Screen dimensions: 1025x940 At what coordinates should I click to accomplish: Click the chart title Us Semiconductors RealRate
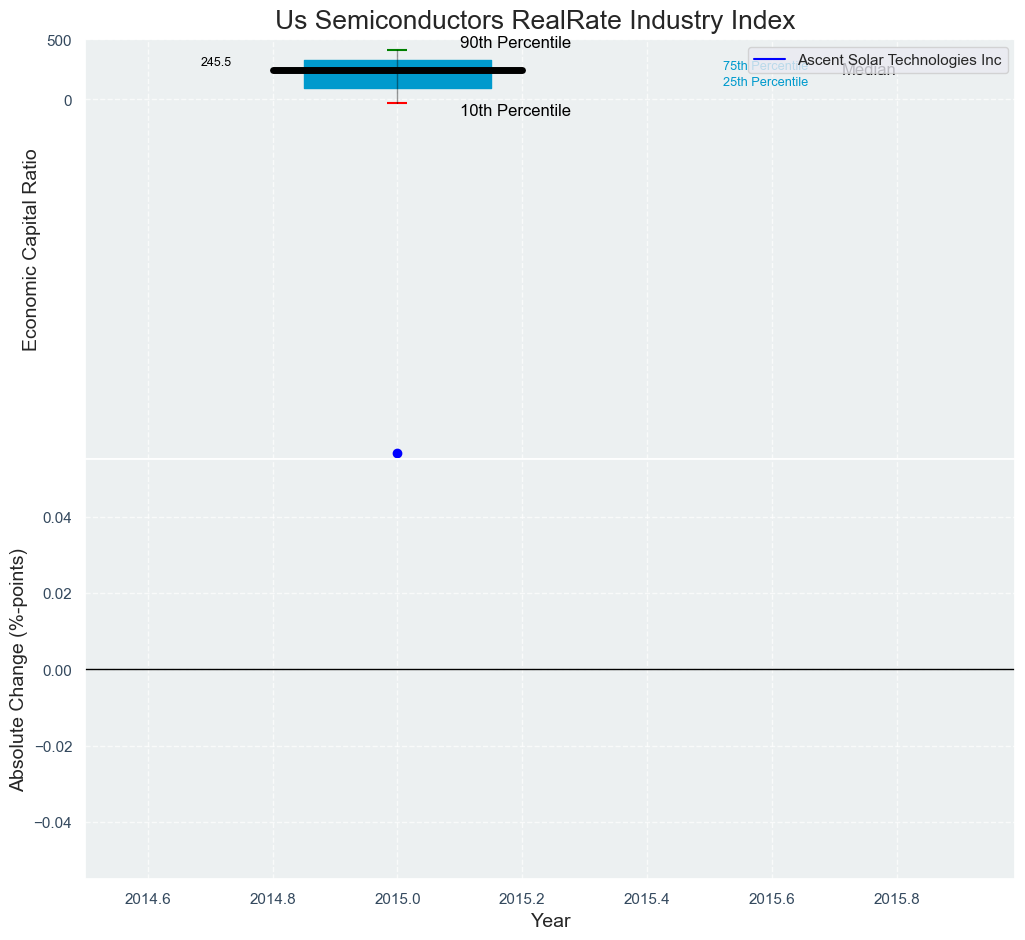click(x=535, y=20)
